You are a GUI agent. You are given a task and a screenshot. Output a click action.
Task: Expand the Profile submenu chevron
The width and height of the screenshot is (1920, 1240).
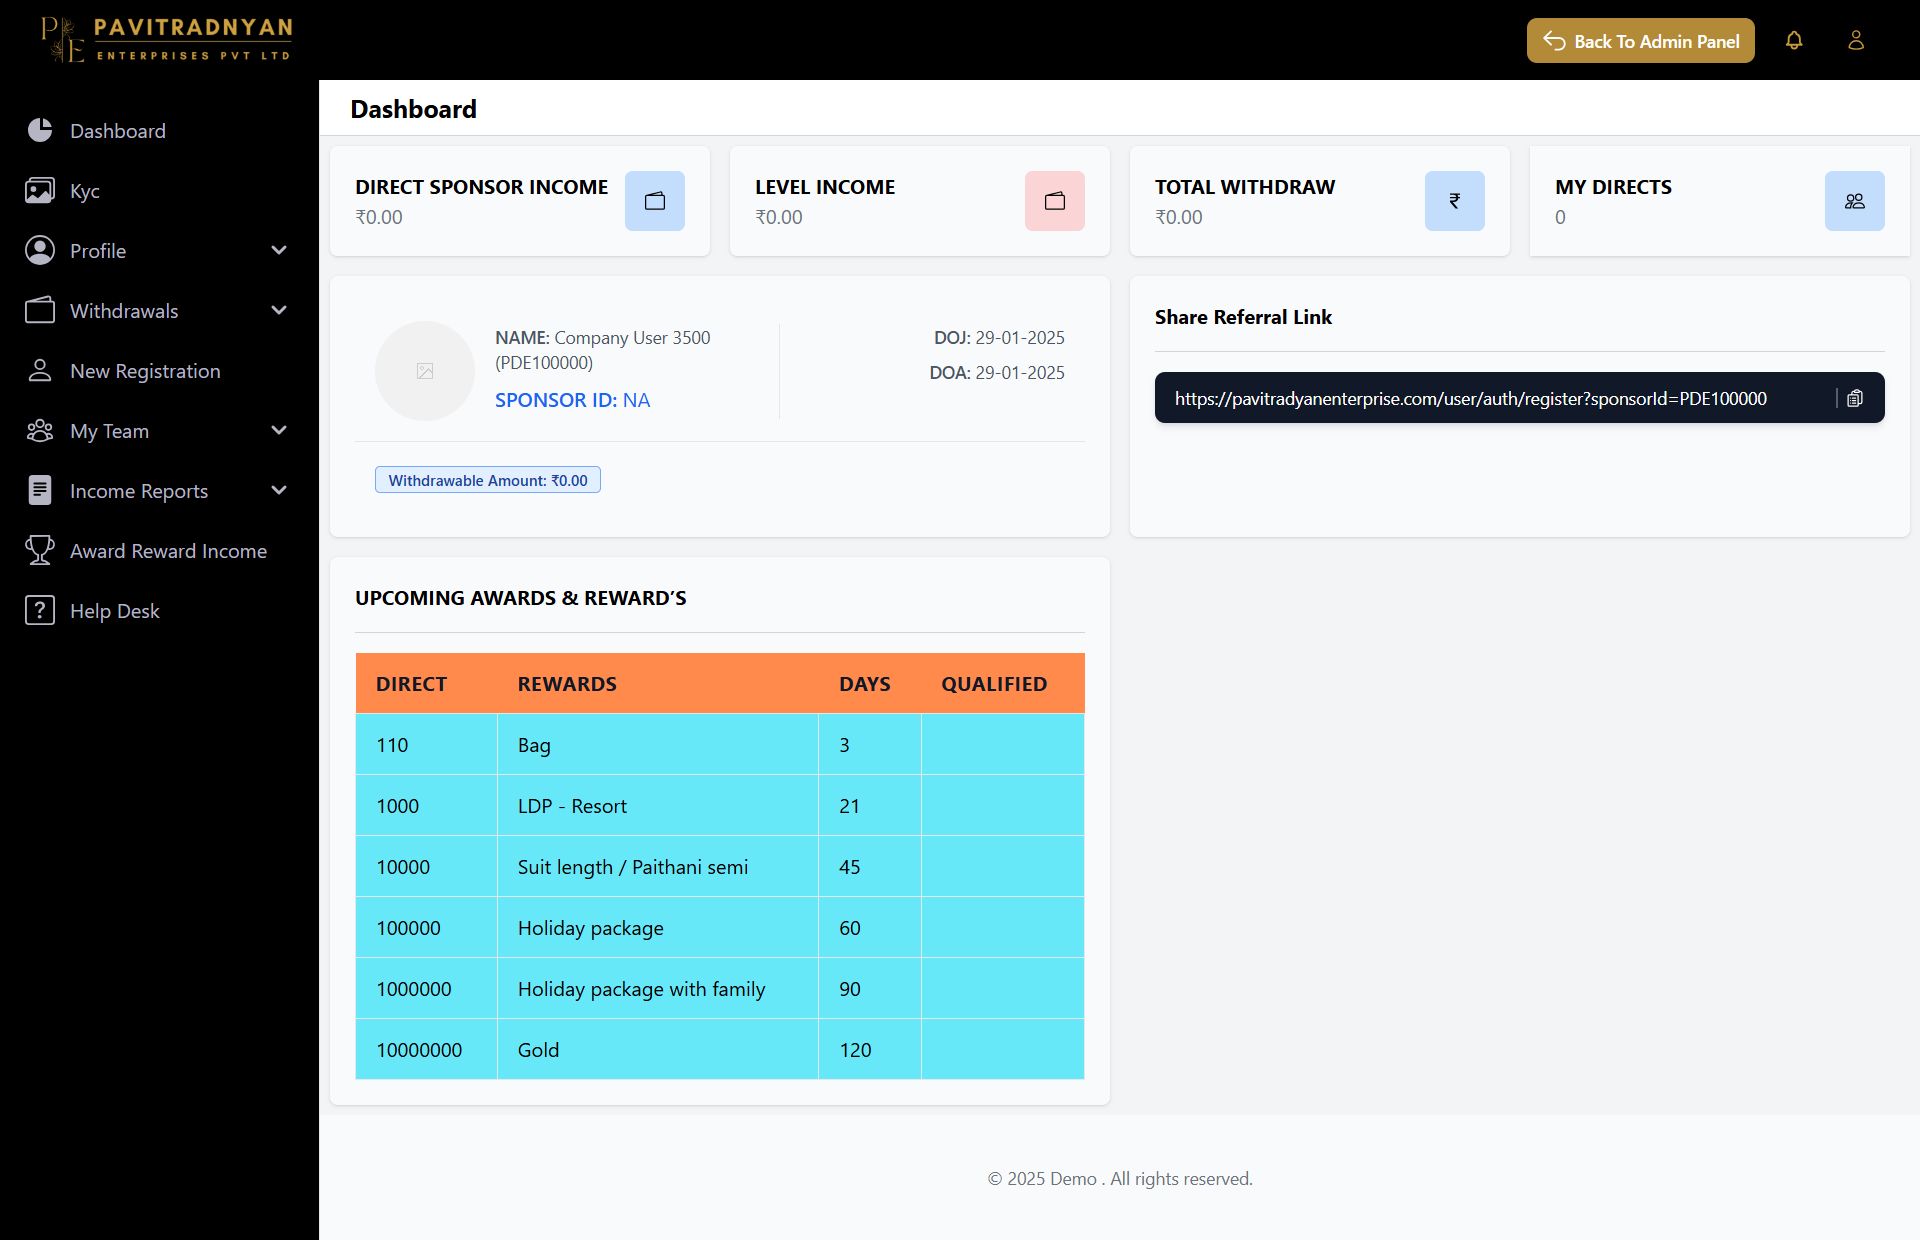click(279, 250)
